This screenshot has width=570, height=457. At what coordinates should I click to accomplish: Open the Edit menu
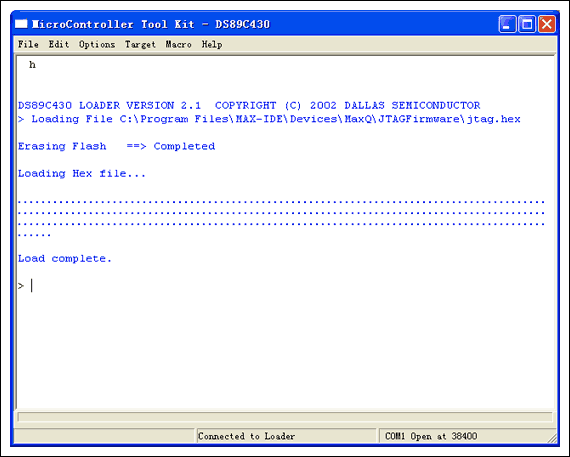(59, 44)
